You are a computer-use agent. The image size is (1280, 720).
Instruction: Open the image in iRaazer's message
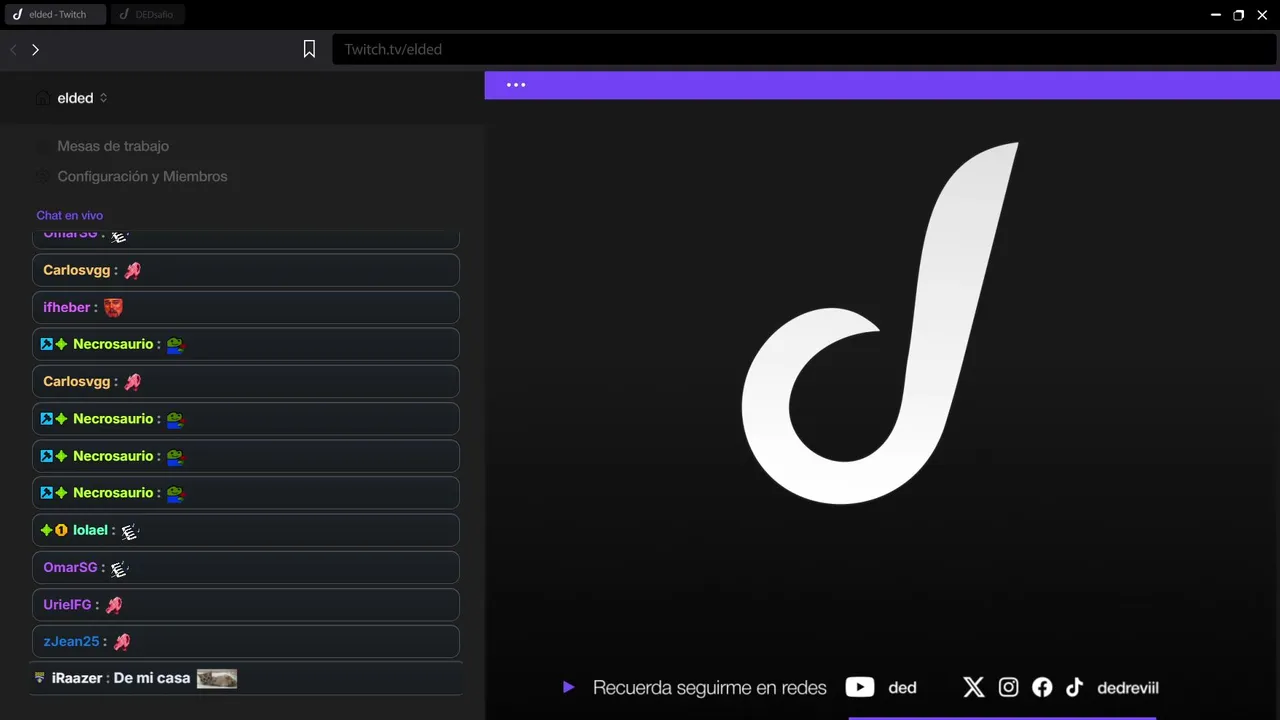pos(217,679)
